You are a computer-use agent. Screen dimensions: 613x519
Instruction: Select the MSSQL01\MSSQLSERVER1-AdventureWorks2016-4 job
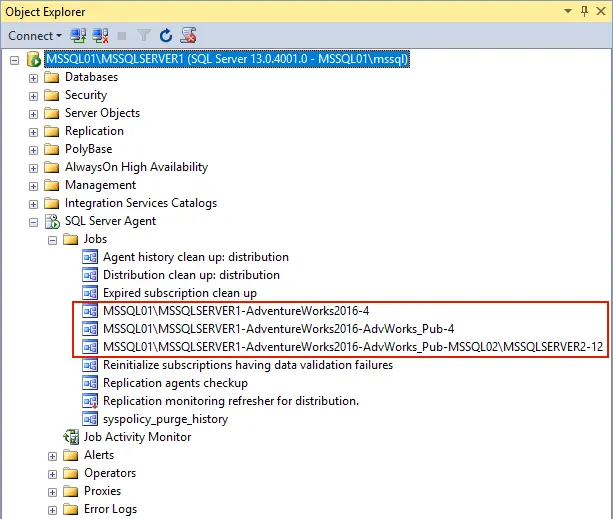tap(236, 311)
